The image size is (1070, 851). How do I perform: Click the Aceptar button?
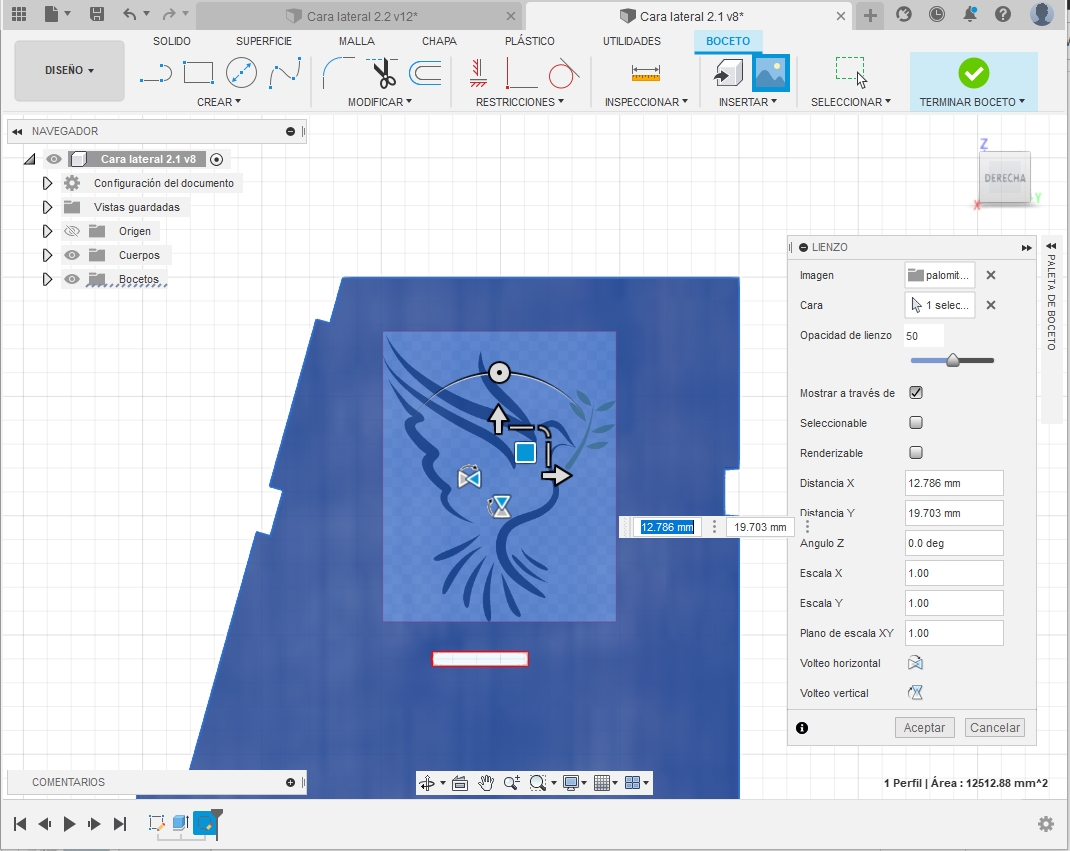[x=924, y=727]
